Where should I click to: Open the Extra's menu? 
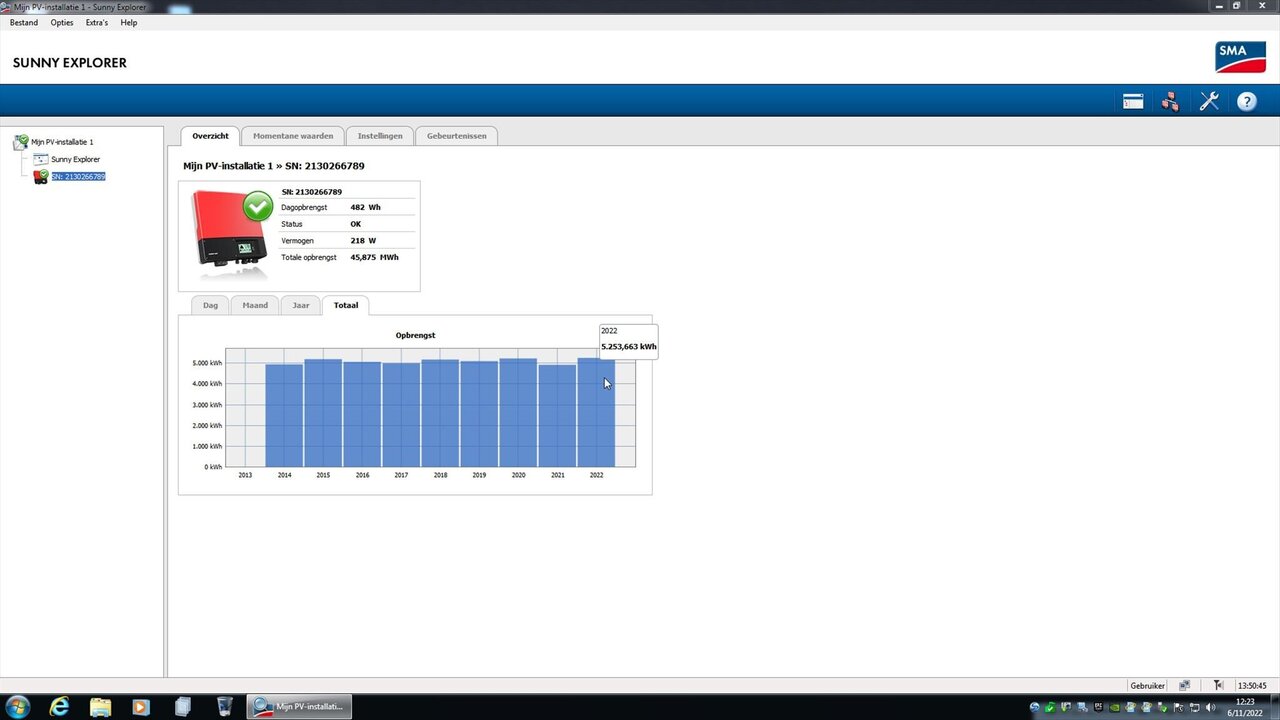point(97,22)
